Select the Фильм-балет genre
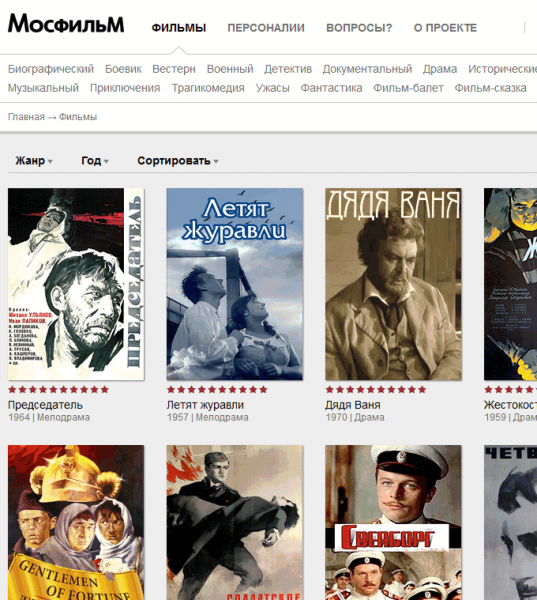 408,88
